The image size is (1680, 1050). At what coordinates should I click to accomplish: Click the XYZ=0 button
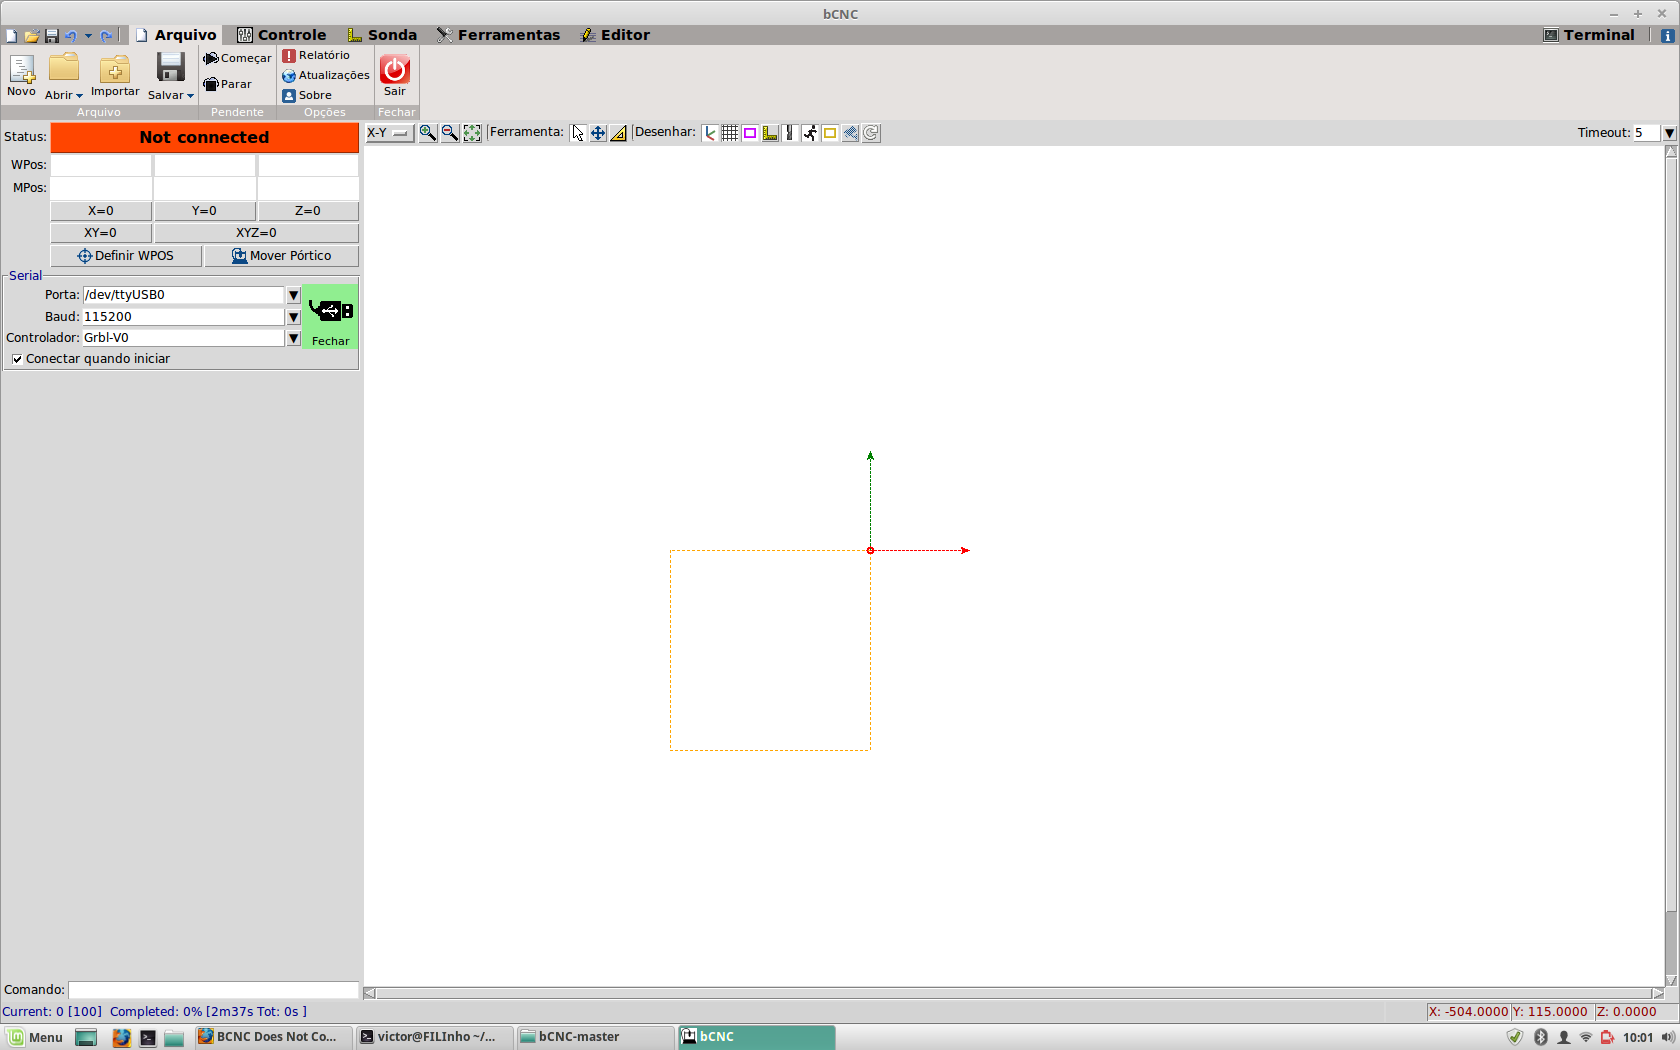[x=256, y=233]
